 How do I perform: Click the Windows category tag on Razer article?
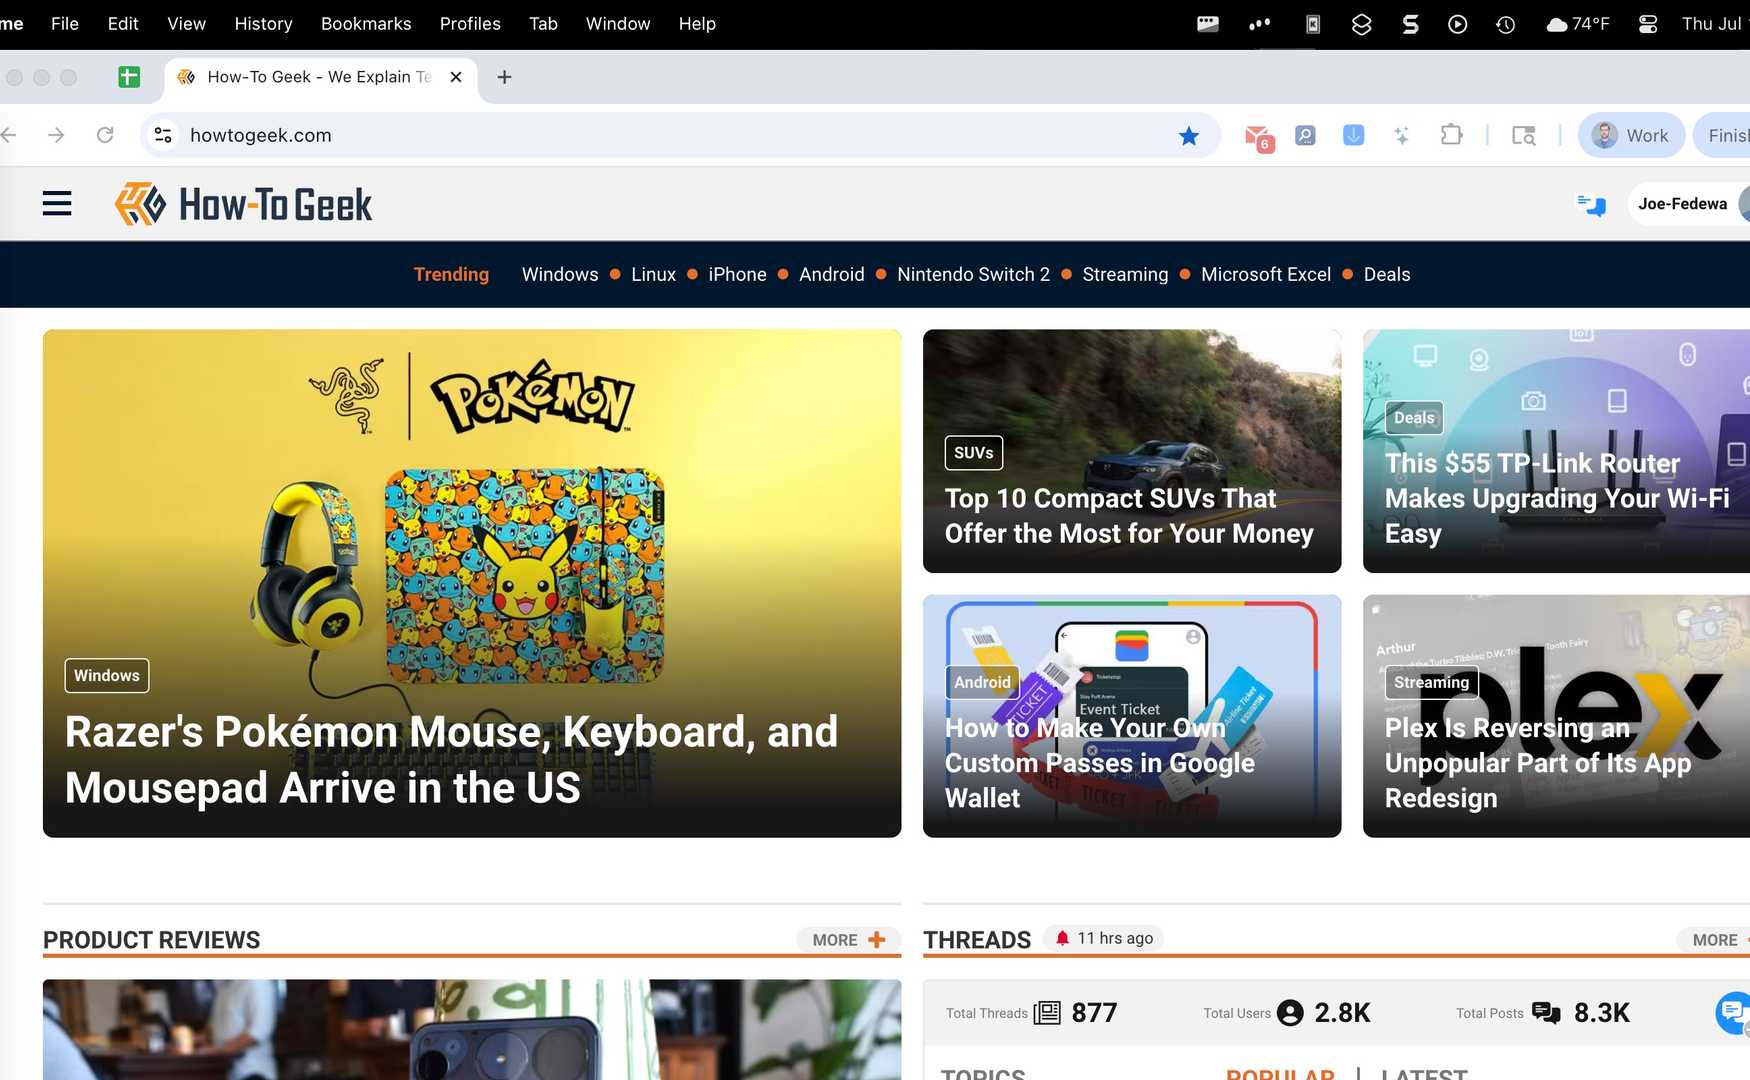click(107, 675)
